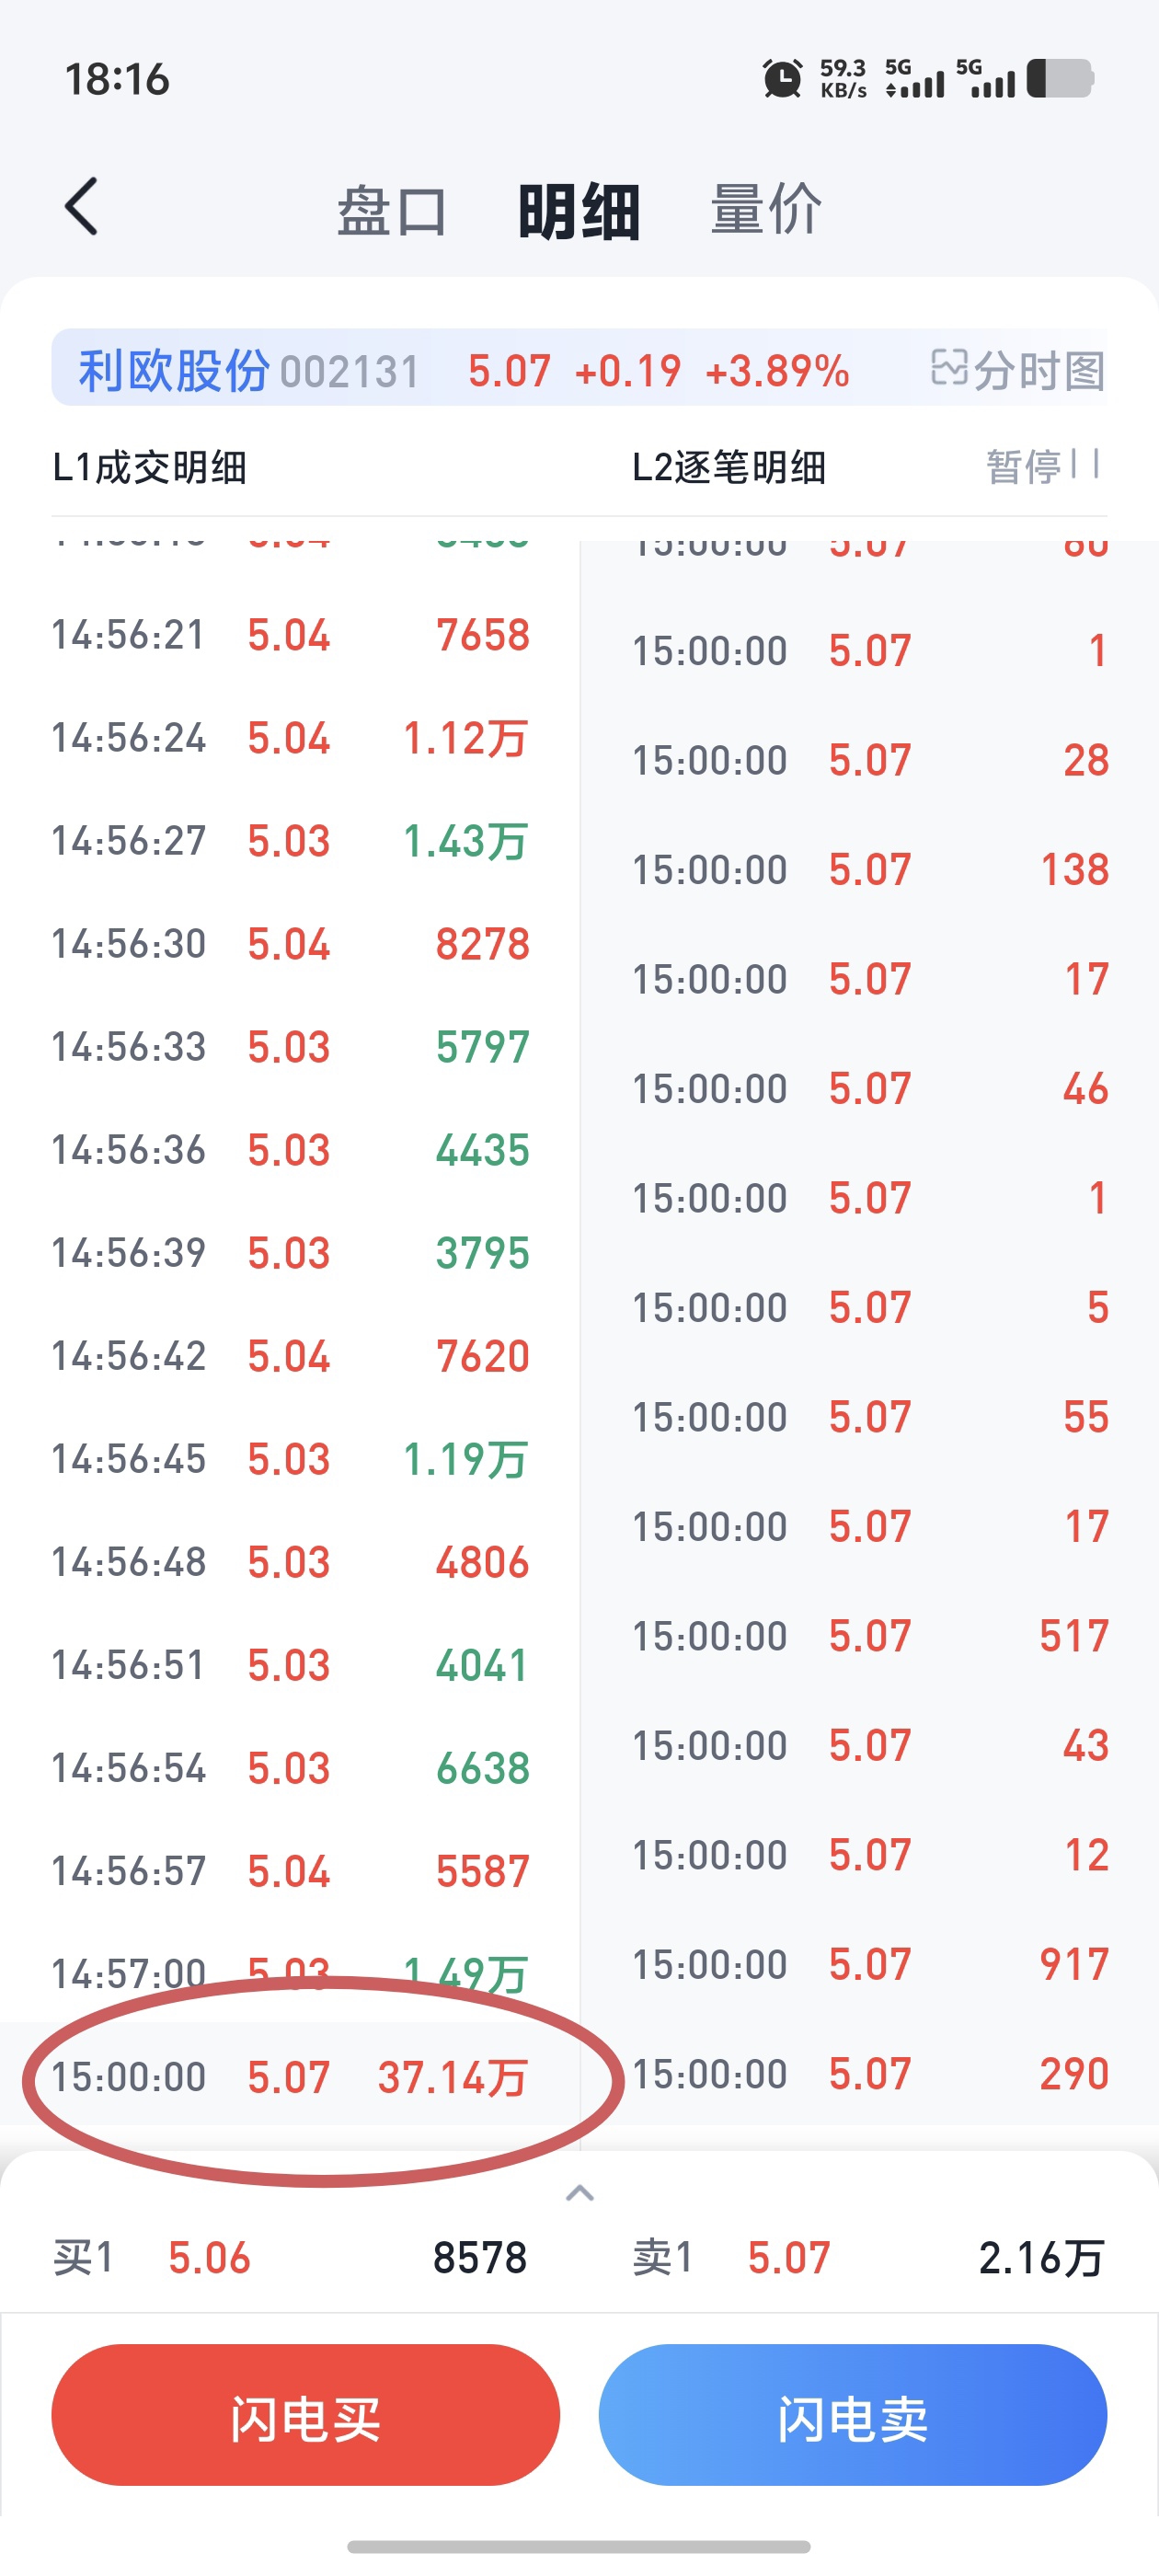Tap the alarm clock status icon

click(x=782, y=79)
